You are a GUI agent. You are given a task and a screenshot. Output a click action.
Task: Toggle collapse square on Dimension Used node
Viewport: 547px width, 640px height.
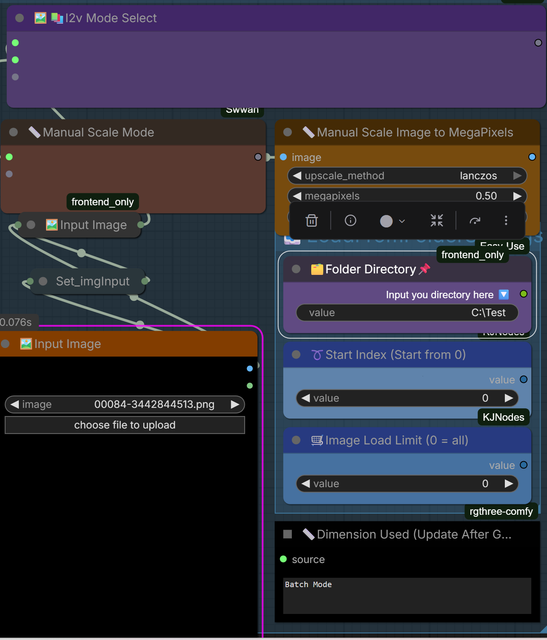(x=287, y=534)
